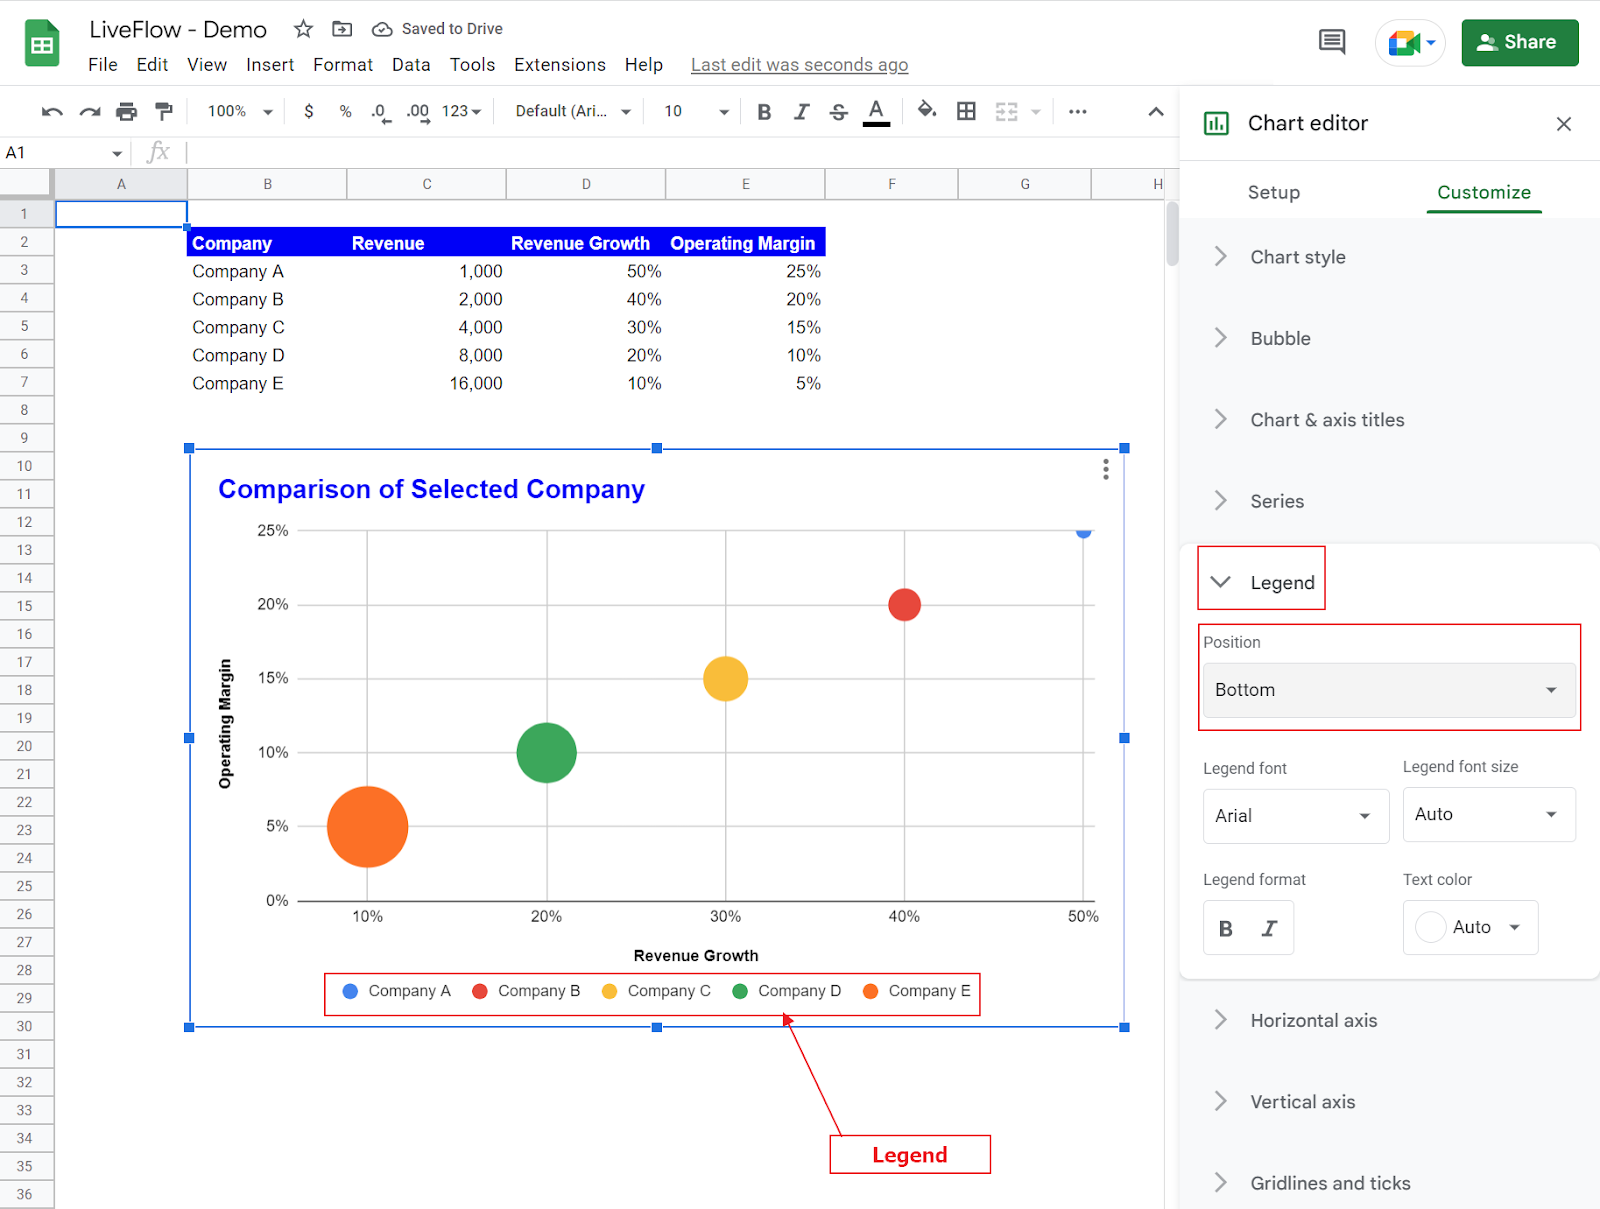Open the 123 number format dropdown
This screenshot has width=1600, height=1209.
pos(462,112)
